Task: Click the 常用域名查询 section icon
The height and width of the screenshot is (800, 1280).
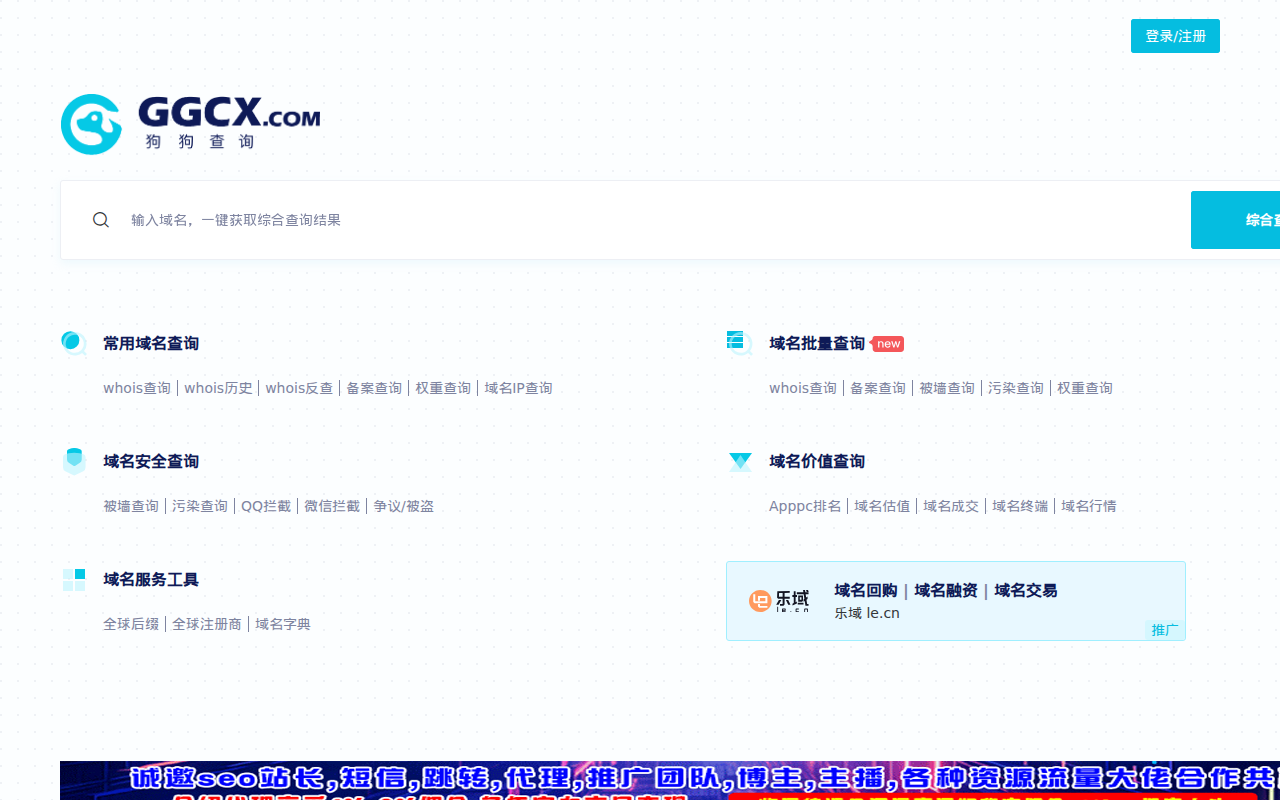Action: click(74, 343)
